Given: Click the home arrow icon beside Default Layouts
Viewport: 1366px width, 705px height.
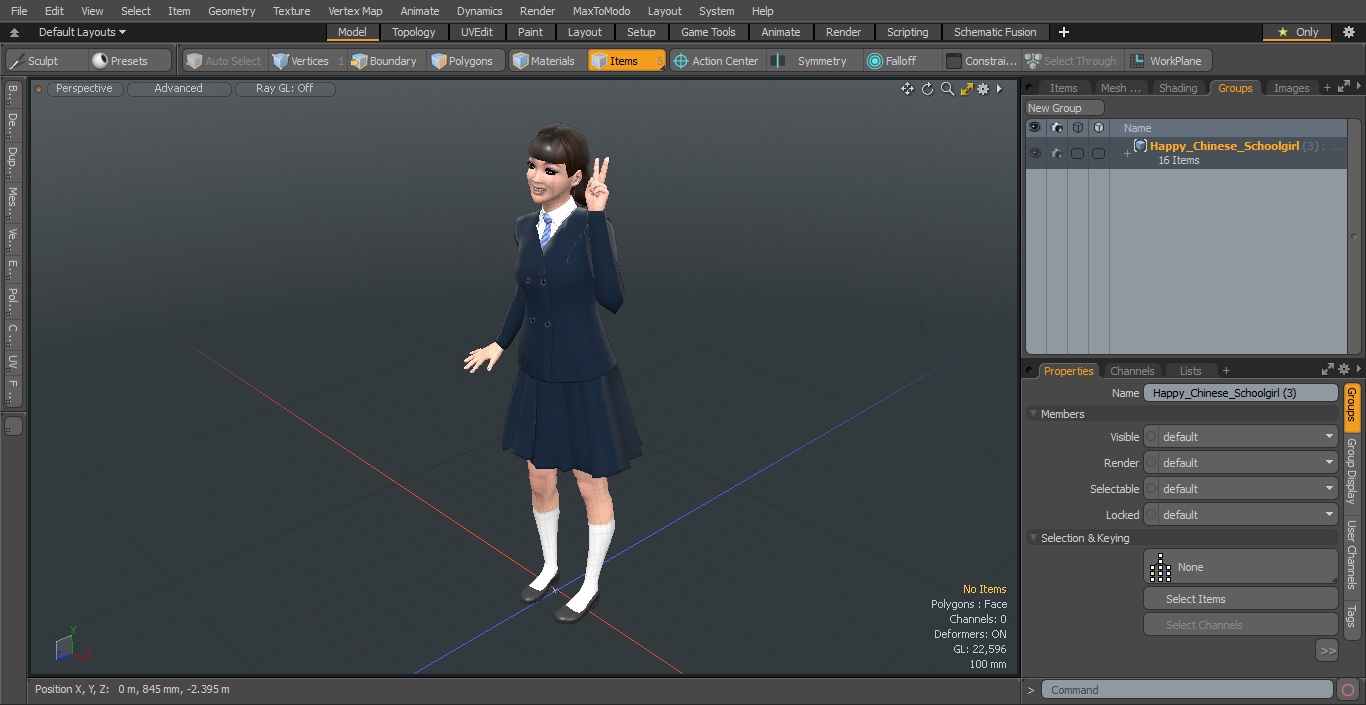Looking at the screenshot, I should click(x=14, y=32).
